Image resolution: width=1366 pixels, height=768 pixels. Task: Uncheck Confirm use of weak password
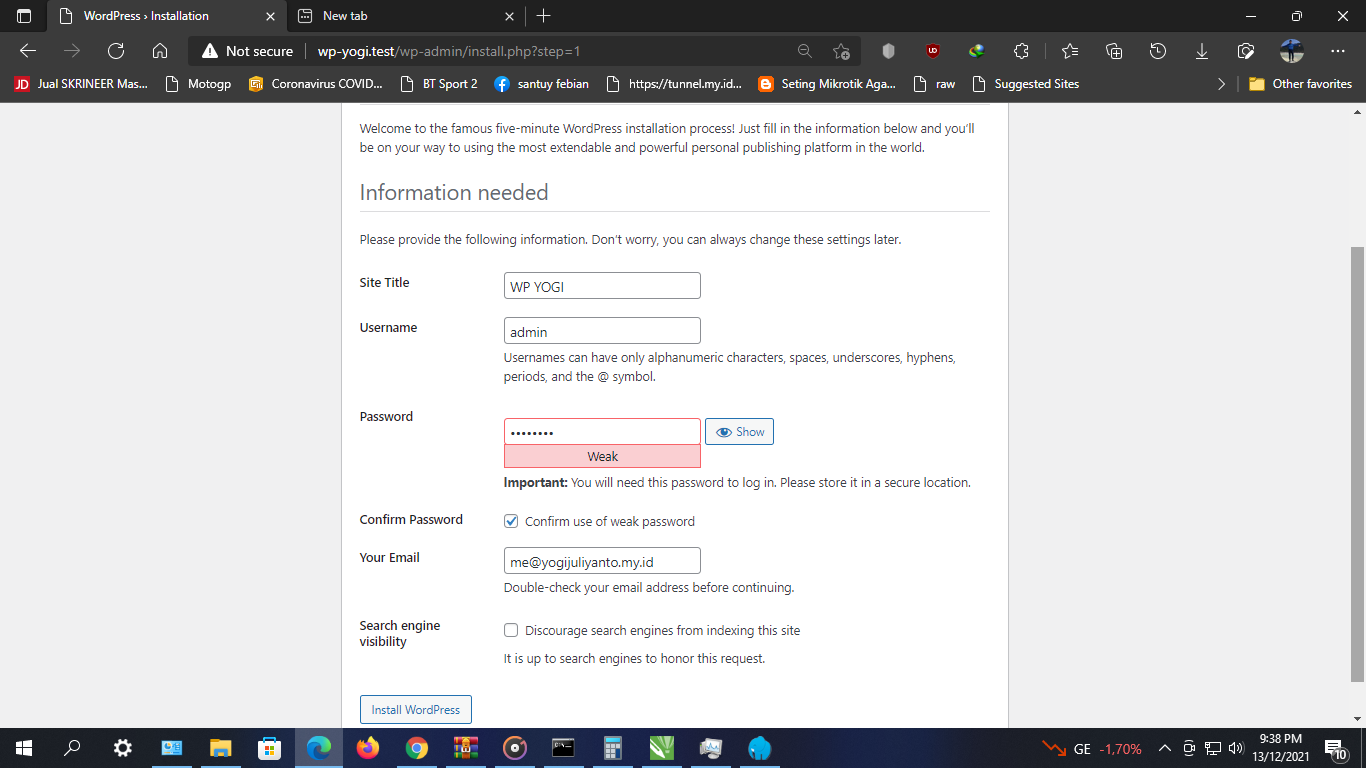pyautogui.click(x=511, y=521)
